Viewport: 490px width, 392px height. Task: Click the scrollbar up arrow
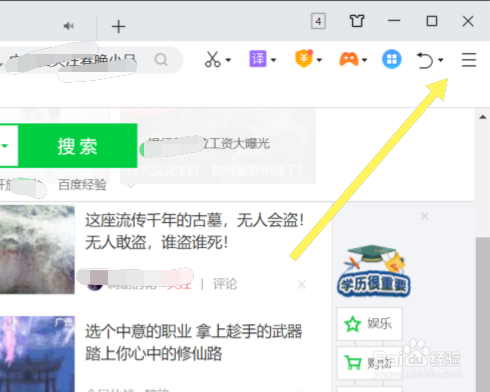coord(483,117)
